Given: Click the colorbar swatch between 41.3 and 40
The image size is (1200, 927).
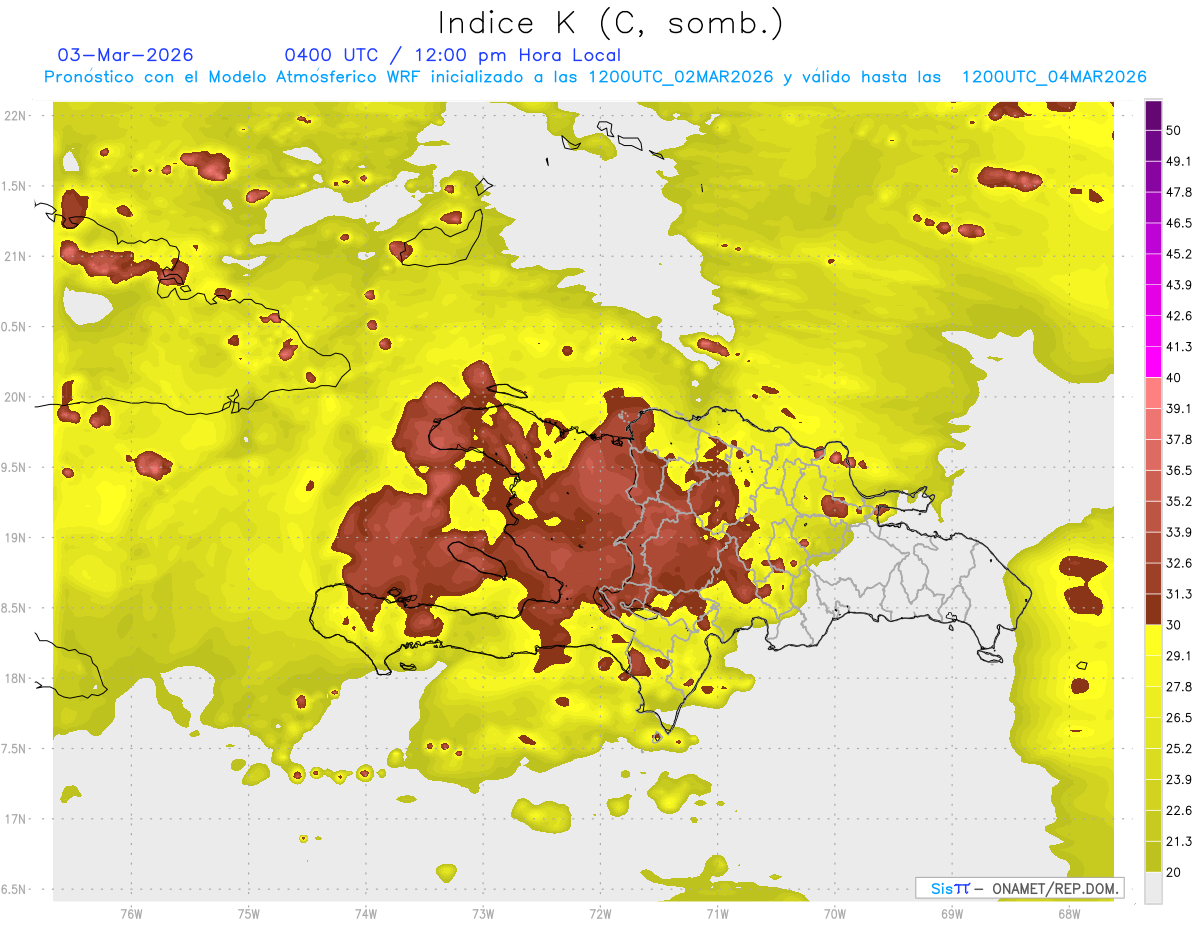Looking at the screenshot, I should (x=1153, y=362).
